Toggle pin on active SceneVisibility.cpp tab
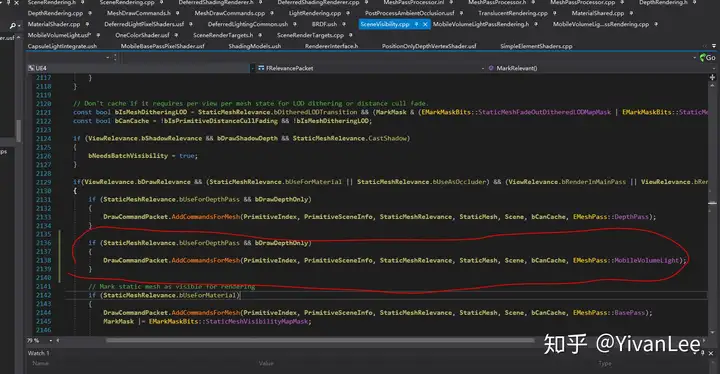Image resolution: width=720 pixels, height=374 pixels. click(416, 24)
